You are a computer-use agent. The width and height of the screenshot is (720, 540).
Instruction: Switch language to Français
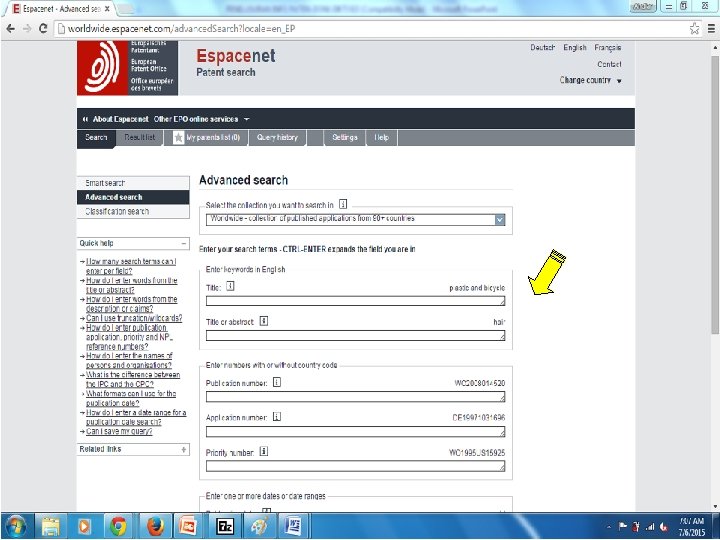[608, 47]
